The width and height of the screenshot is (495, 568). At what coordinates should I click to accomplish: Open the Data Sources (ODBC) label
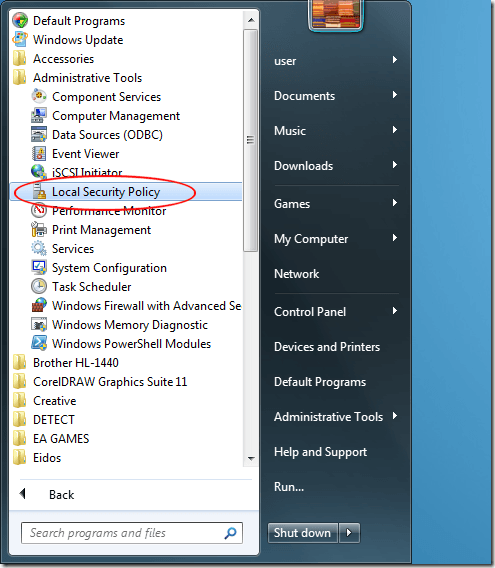(107, 135)
